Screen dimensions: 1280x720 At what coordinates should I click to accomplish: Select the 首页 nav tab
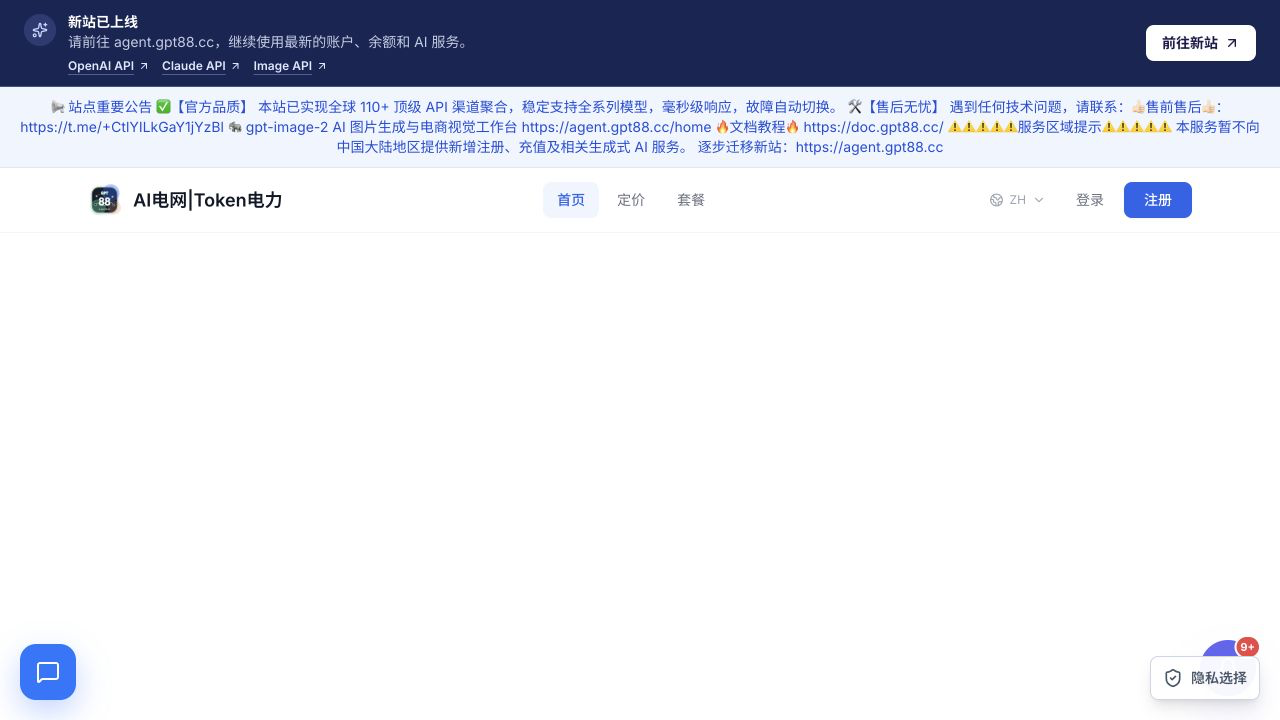pyautogui.click(x=571, y=200)
